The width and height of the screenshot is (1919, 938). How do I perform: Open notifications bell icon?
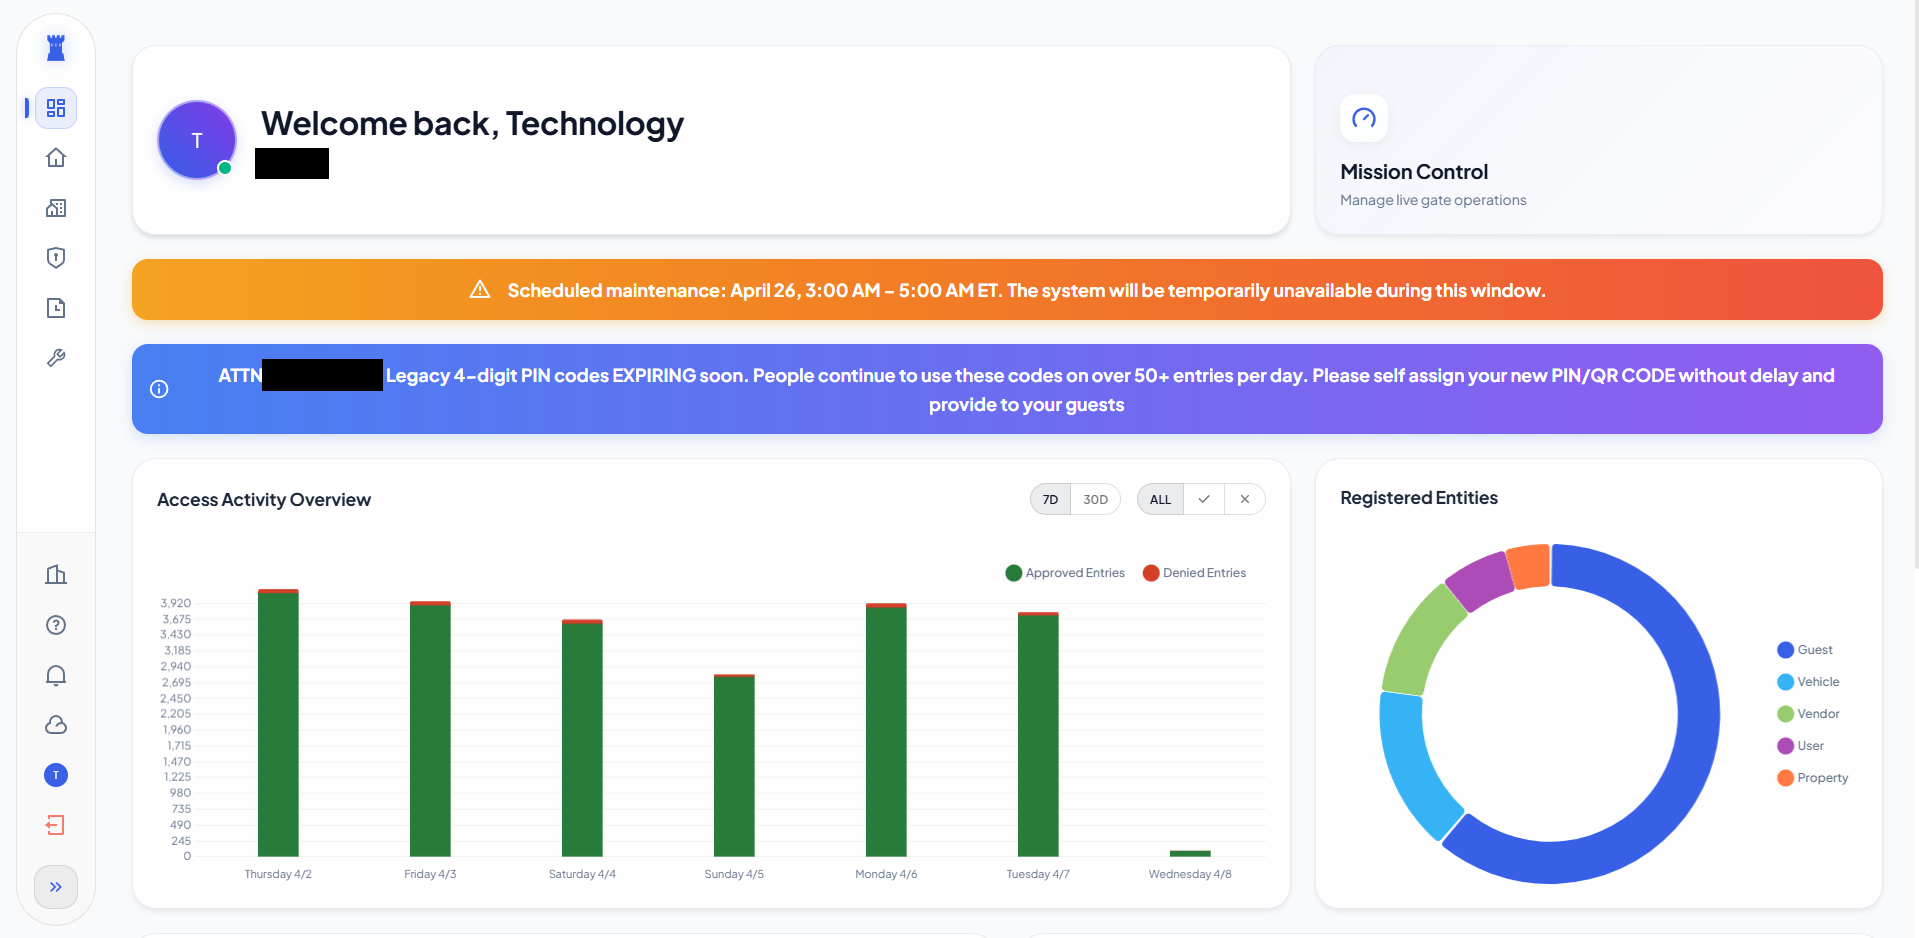56,675
